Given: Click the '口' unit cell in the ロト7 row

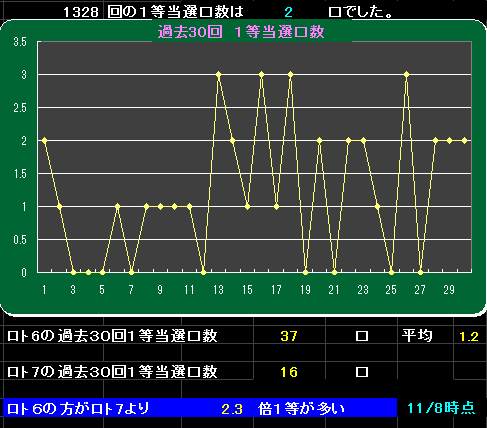Looking at the screenshot, I should click(362, 372).
